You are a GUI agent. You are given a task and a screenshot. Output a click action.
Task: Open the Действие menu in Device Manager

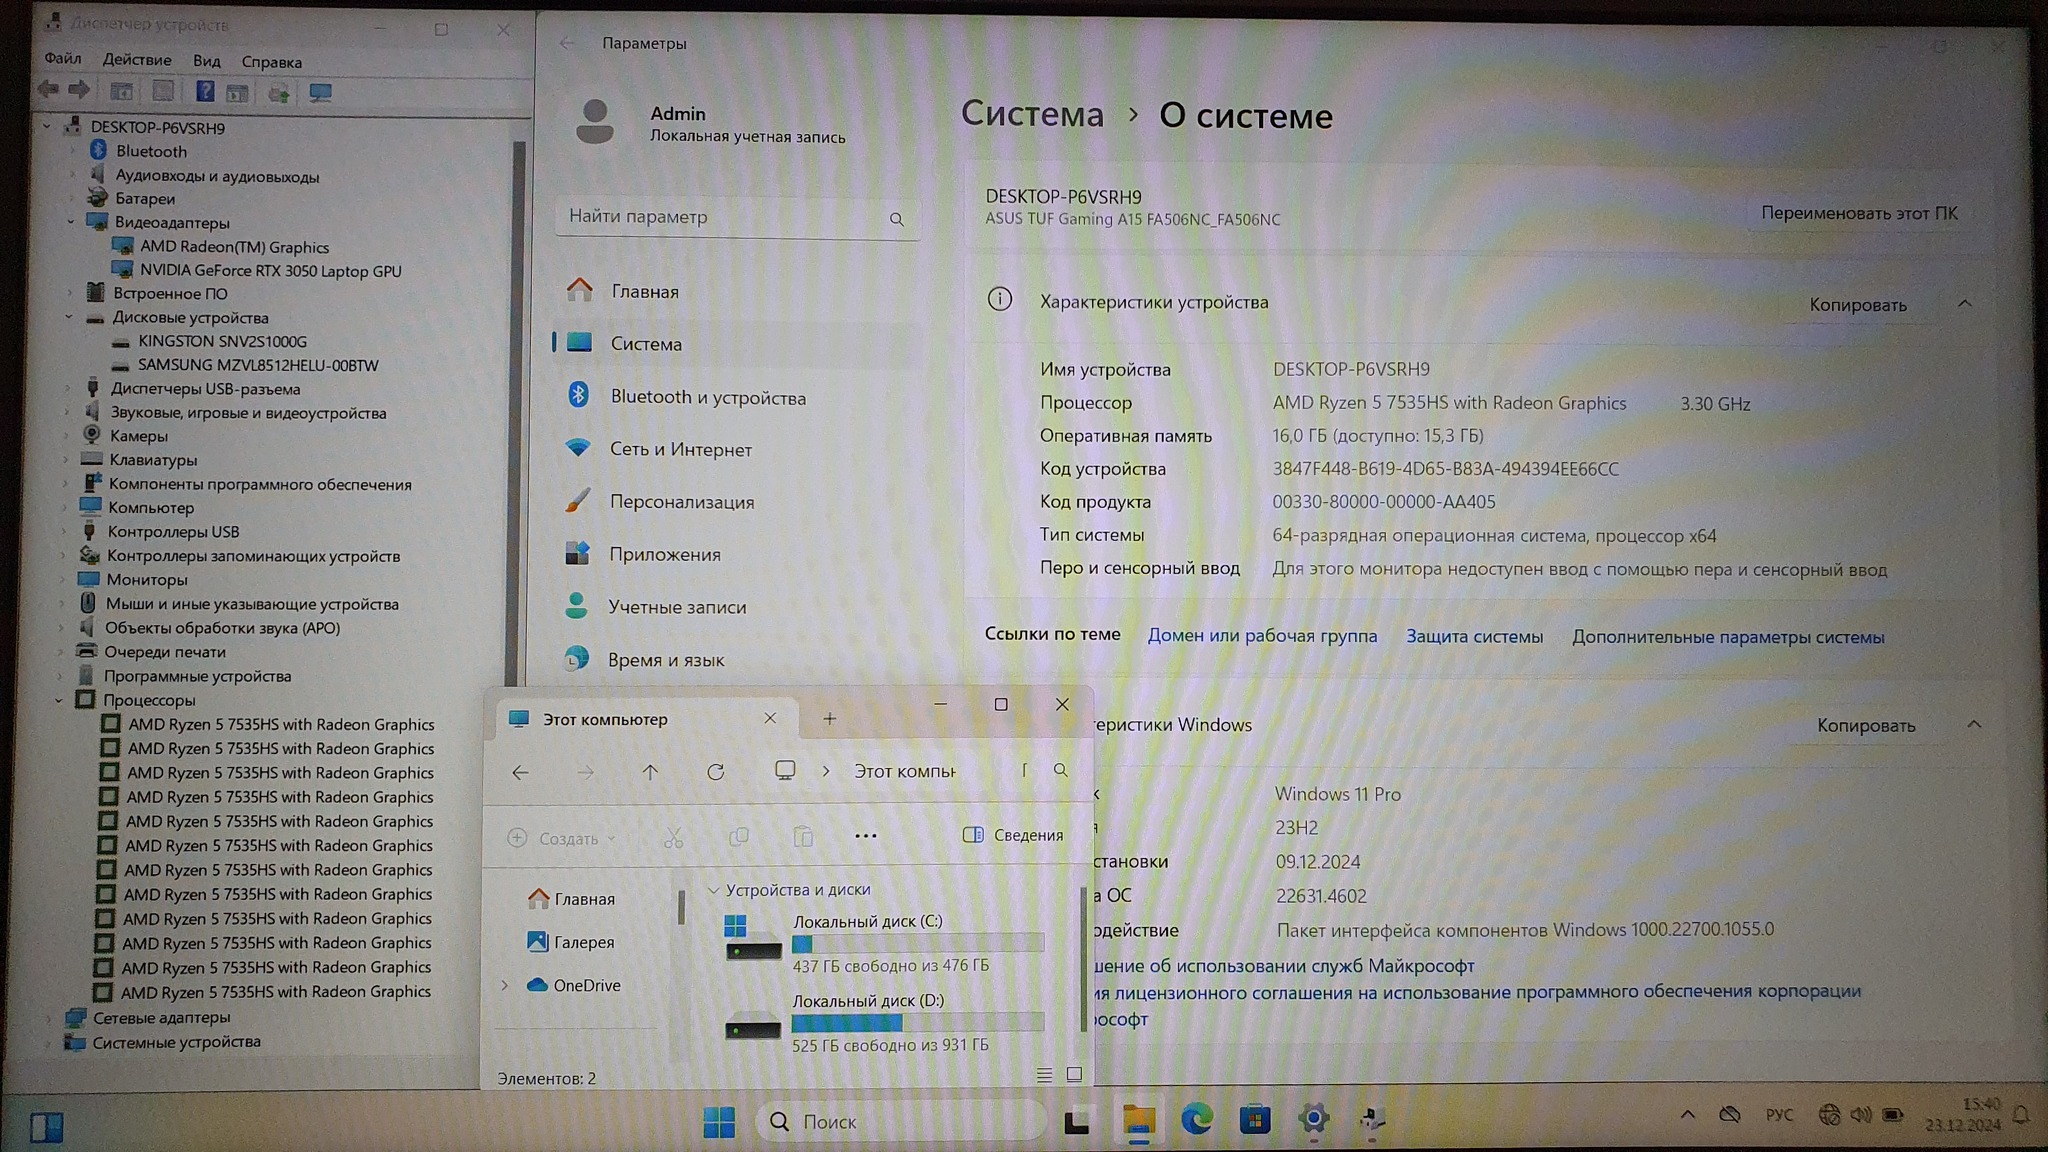[x=137, y=60]
